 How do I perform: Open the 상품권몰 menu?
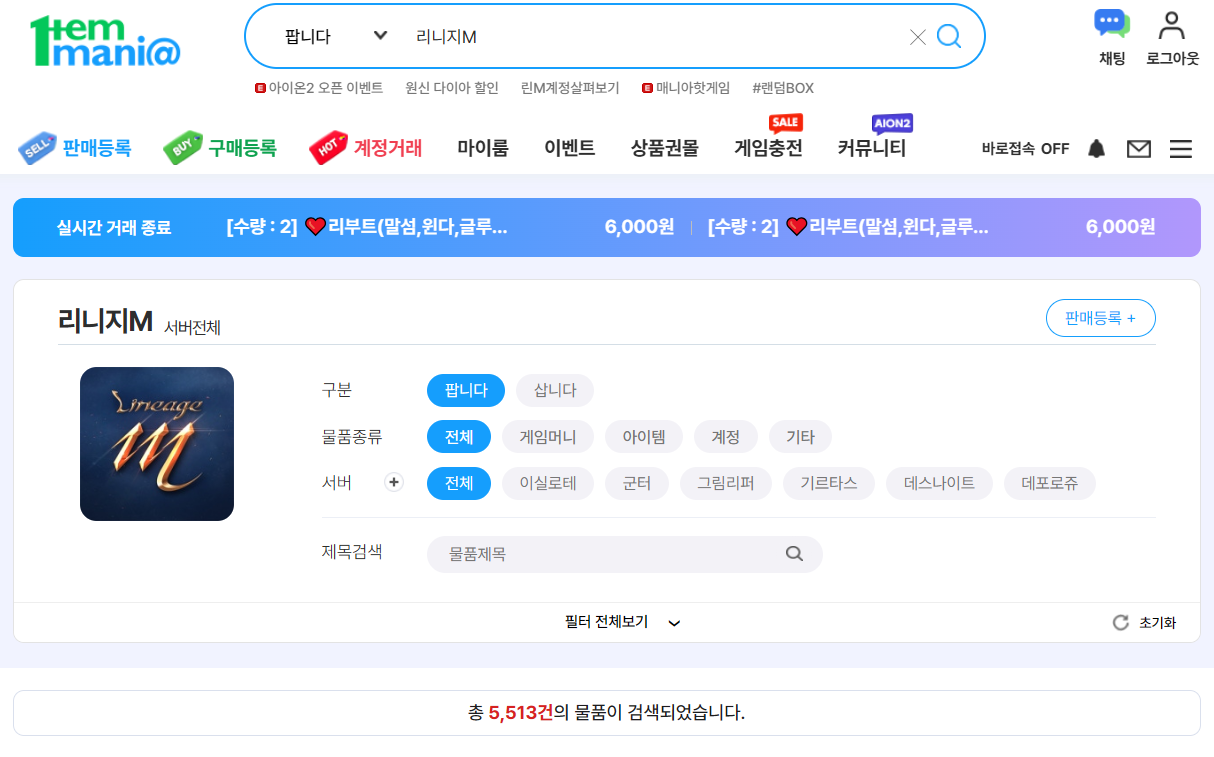(665, 148)
